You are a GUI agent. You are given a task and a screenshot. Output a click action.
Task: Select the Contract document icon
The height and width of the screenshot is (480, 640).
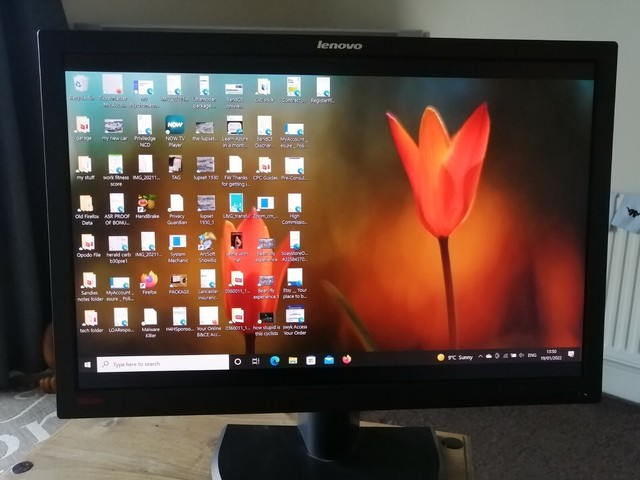point(293,89)
